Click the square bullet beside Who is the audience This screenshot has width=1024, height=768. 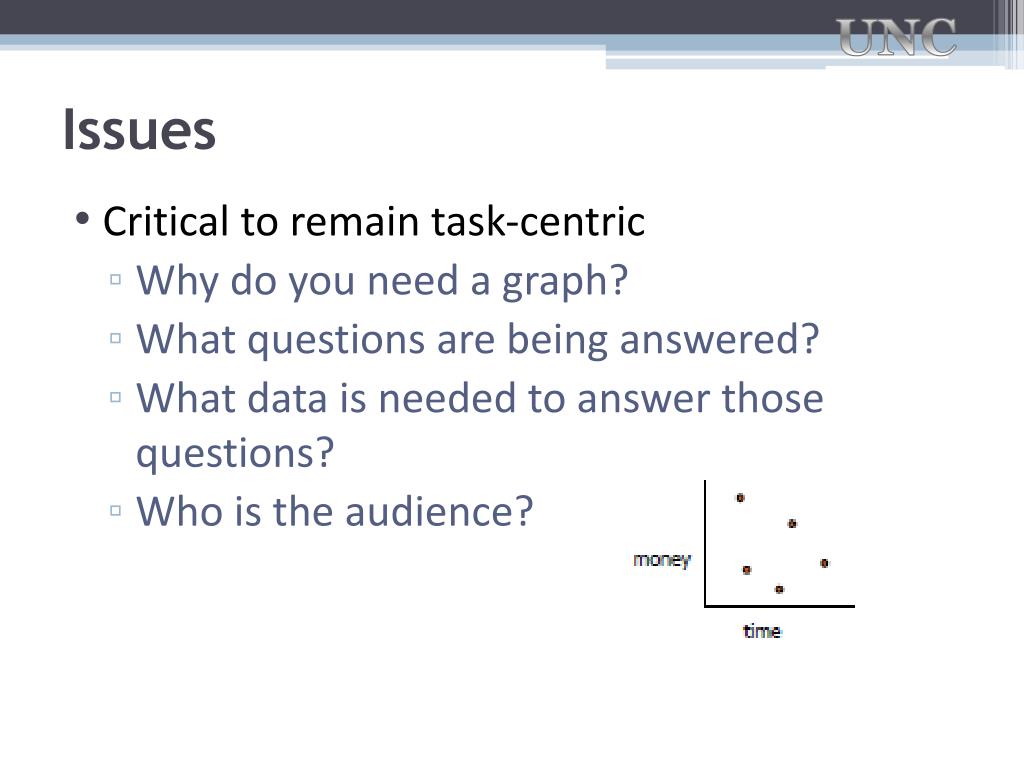pyautogui.click(x=116, y=510)
